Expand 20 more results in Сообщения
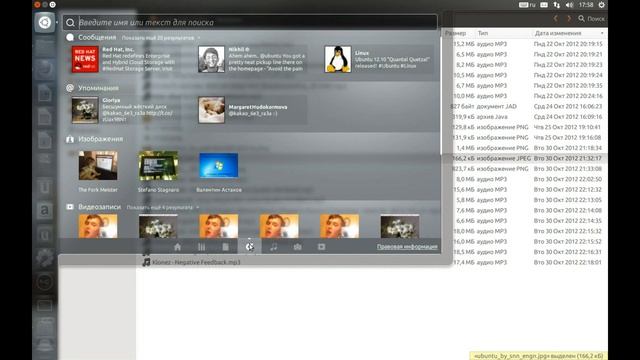 [x=160, y=38]
